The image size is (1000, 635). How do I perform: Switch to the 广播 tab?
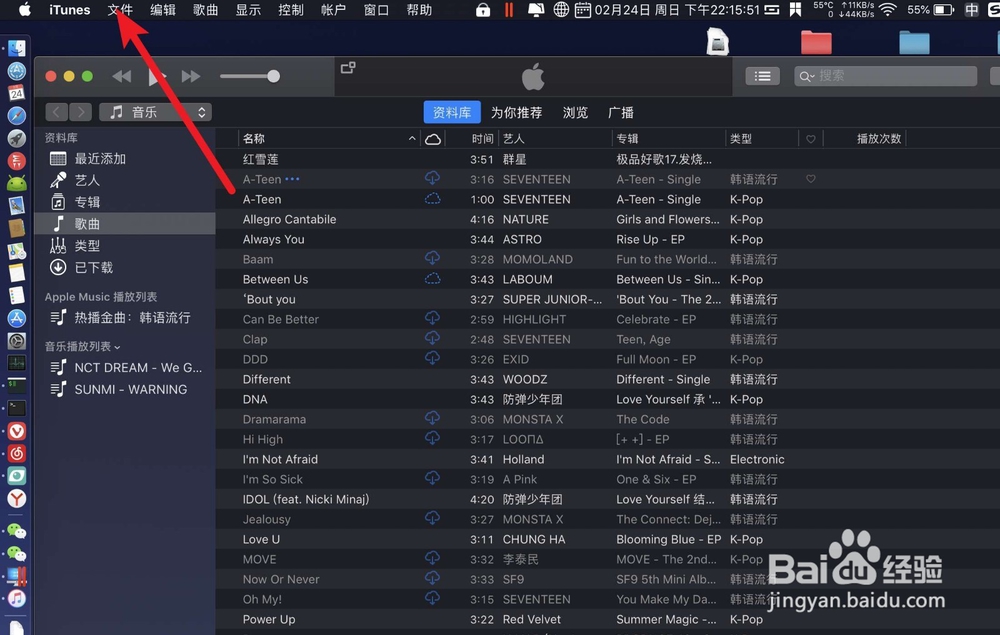[x=621, y=113]
